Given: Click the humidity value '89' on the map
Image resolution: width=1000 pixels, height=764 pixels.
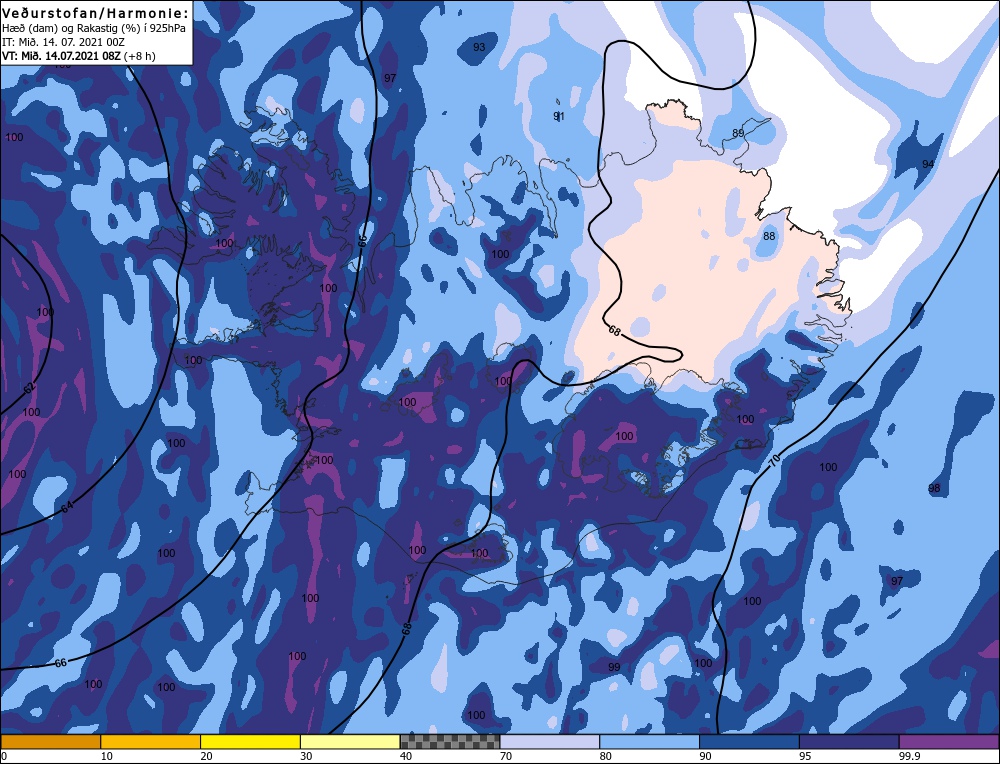Looking at the screenshot, I should (x=738, y=133).
